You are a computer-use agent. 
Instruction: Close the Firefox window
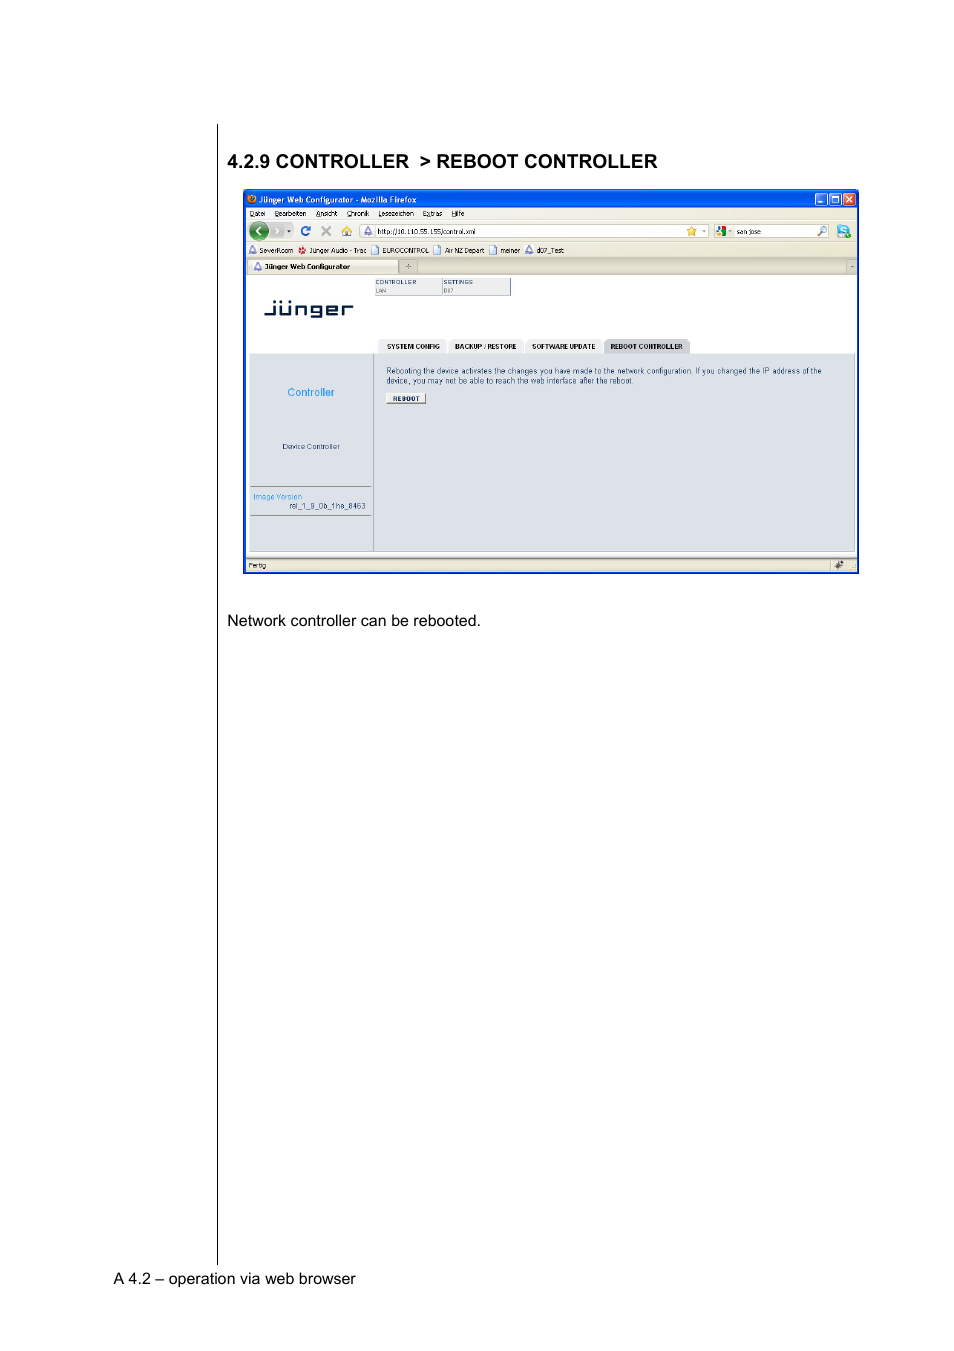point(849,199)
